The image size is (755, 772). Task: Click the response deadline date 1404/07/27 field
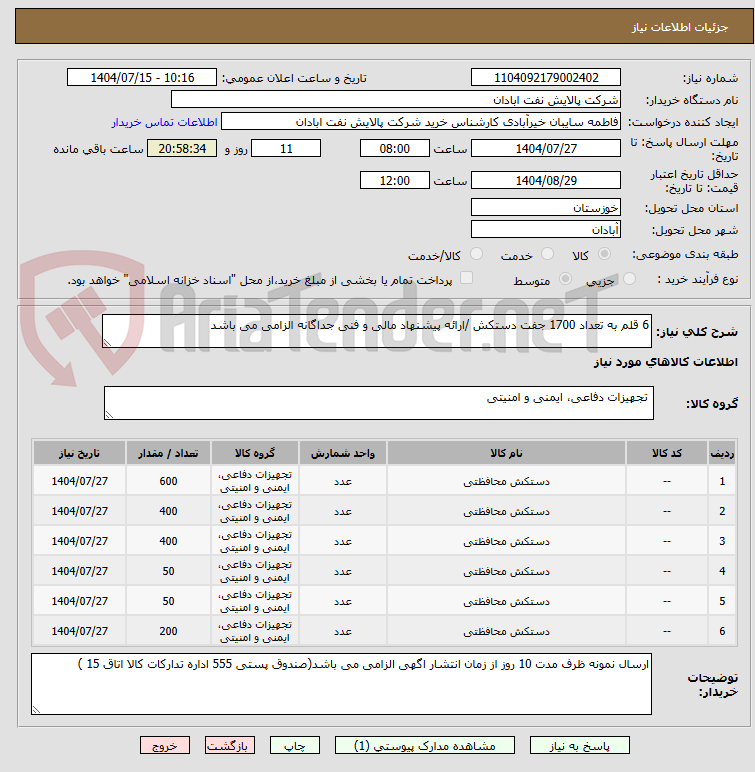click(x=546, y=148)
